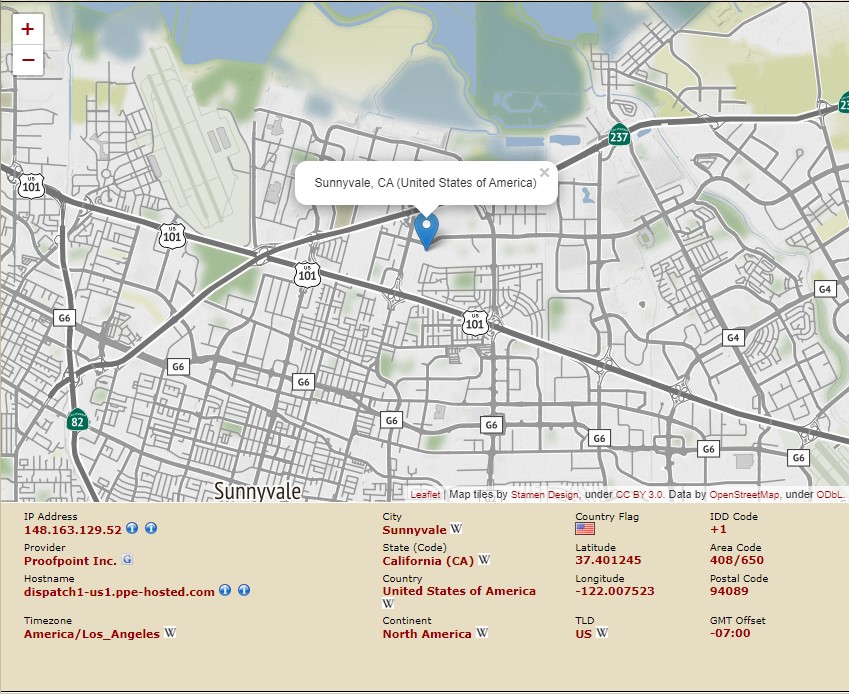Follow the OpenStreetMap attribution link
849x694 pixels.
point(745,495)
